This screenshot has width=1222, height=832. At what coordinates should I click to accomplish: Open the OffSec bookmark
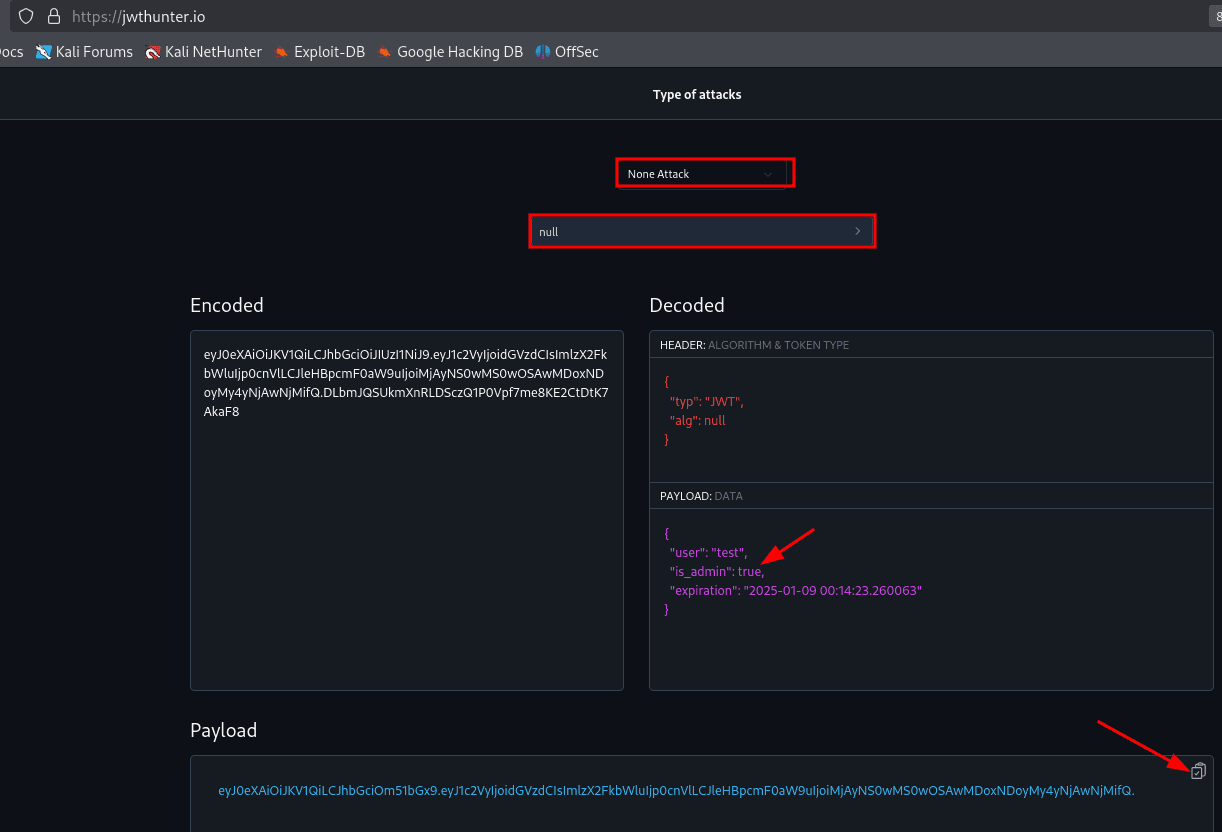click(567, 52)
